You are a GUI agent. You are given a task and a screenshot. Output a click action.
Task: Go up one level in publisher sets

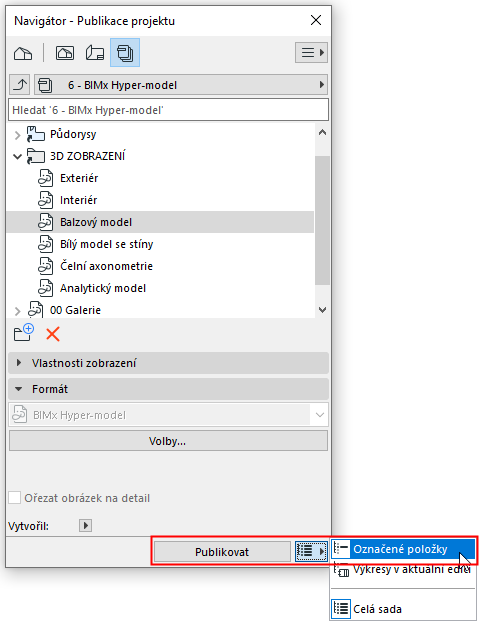[20, 85]
